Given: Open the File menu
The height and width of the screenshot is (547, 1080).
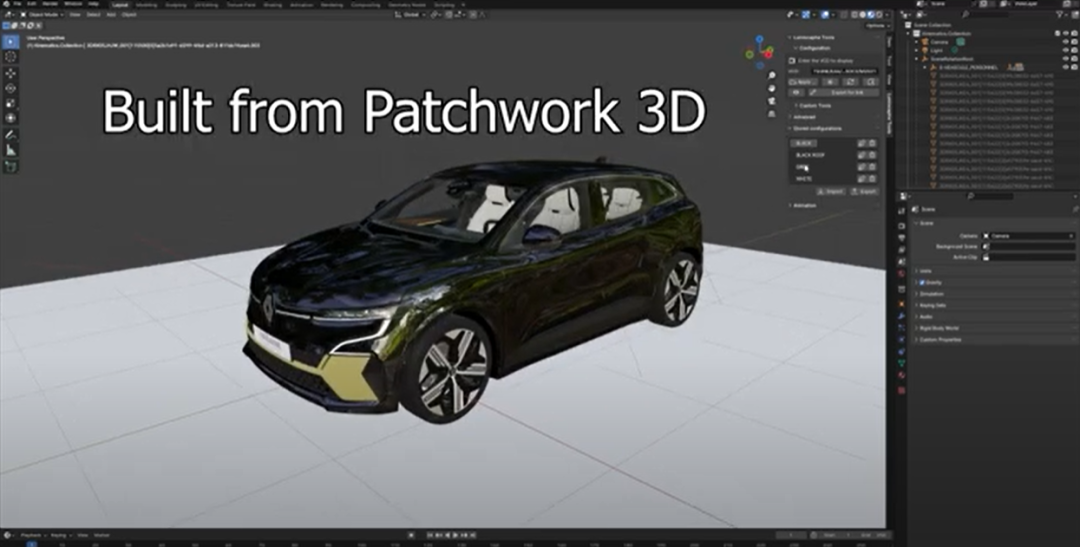Looking at the screenshot, I should pos(17,4).
